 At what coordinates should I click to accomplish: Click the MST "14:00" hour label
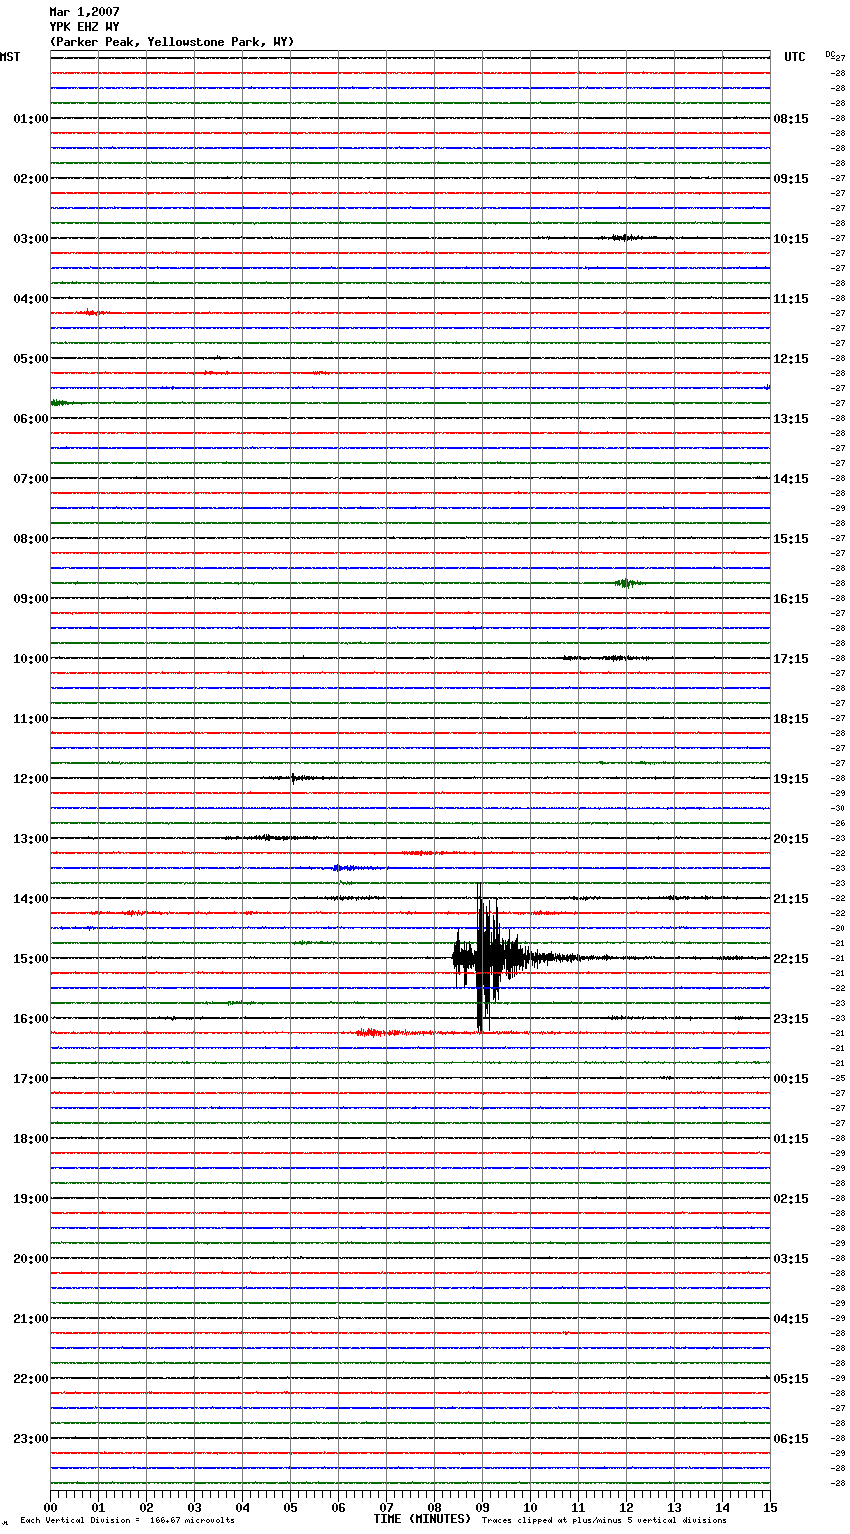(31, 899)
